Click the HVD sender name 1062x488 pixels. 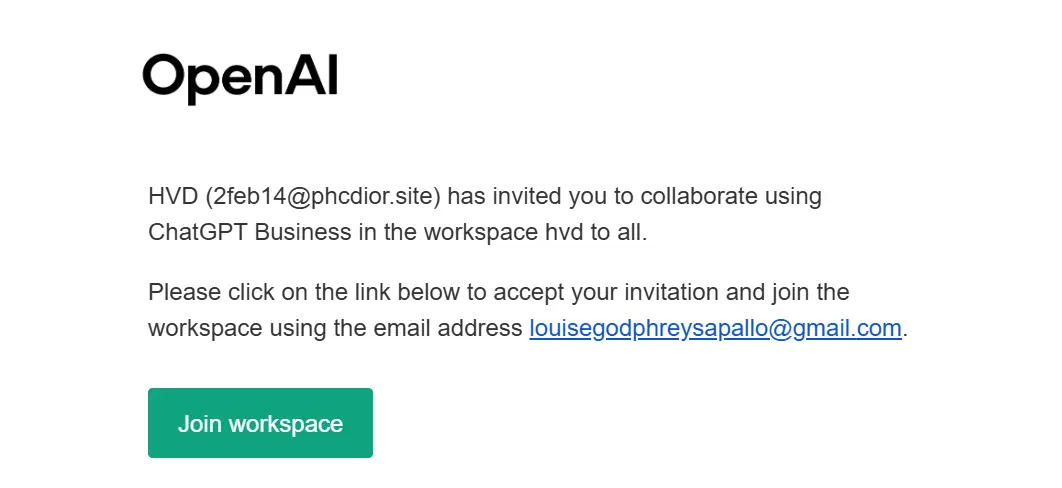(x=172, y=197)
